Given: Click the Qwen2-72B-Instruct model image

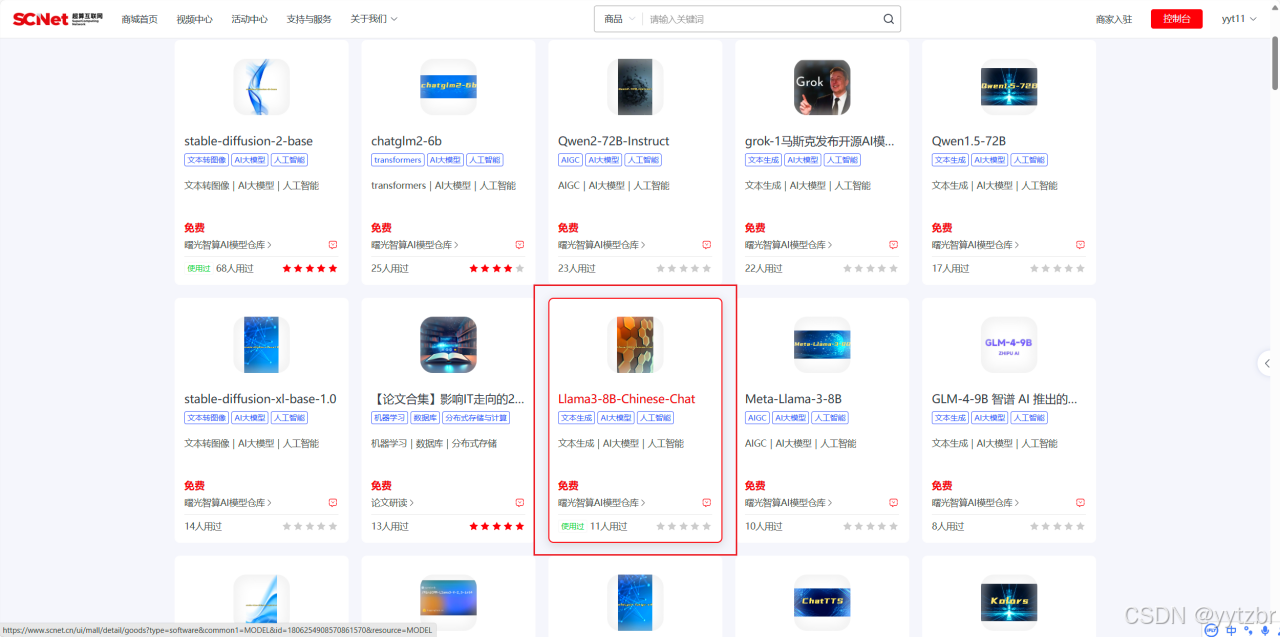Looking at the screenshot, I should click(x=636, y=87).
